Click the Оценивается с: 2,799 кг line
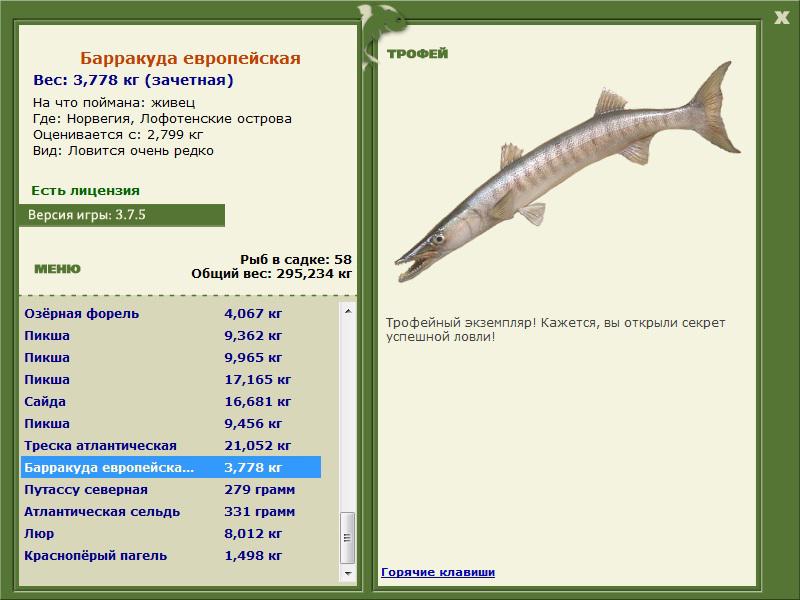 [118, 135]
